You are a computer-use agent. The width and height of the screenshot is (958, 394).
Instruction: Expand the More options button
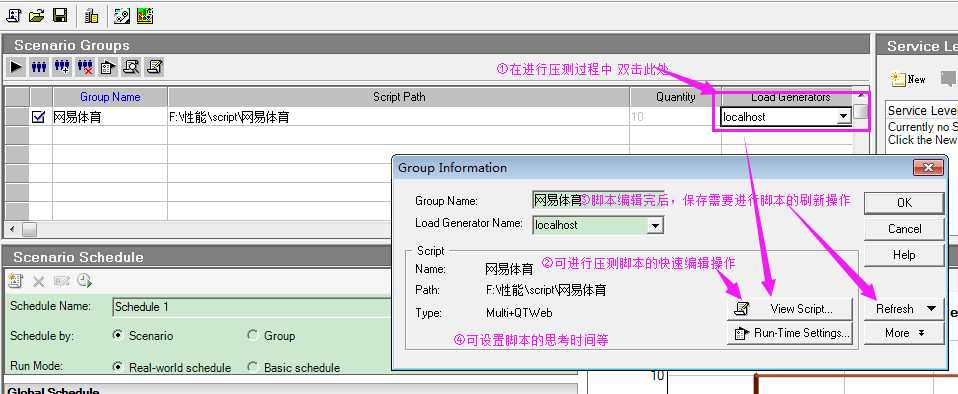[x=904, y=333]
